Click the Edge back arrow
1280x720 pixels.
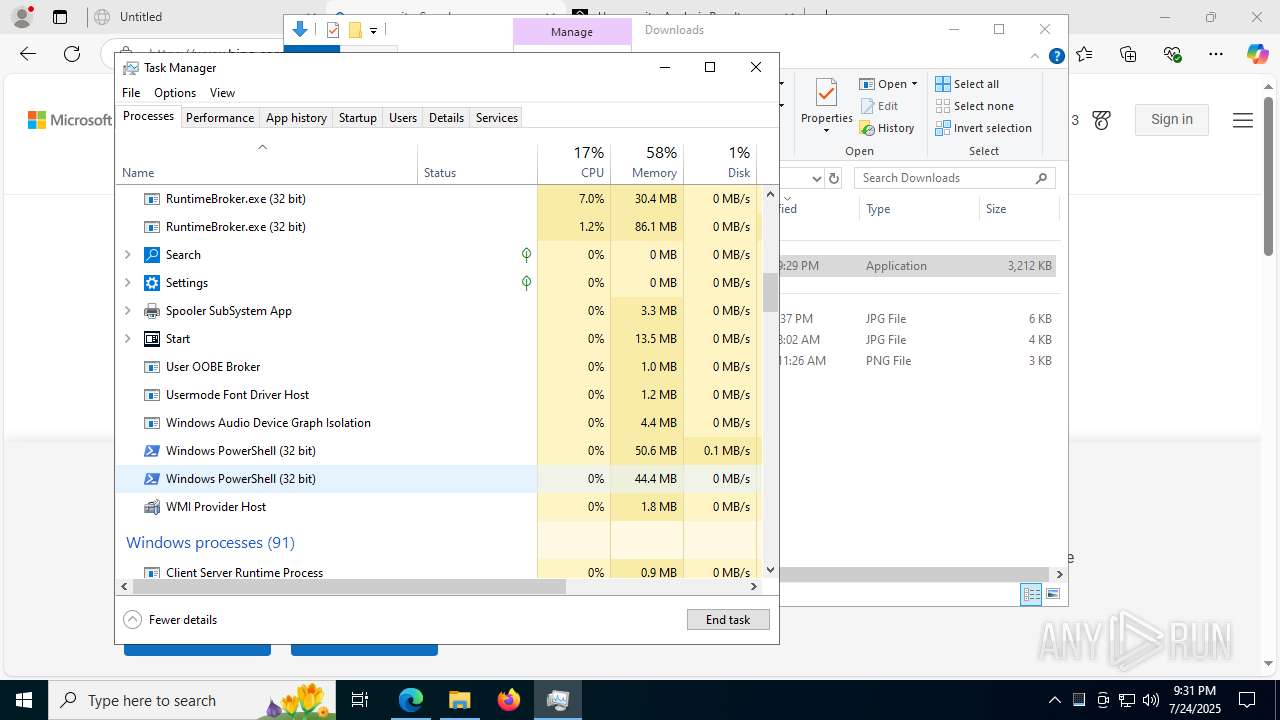pyautogui.click(x=28, y=54)
